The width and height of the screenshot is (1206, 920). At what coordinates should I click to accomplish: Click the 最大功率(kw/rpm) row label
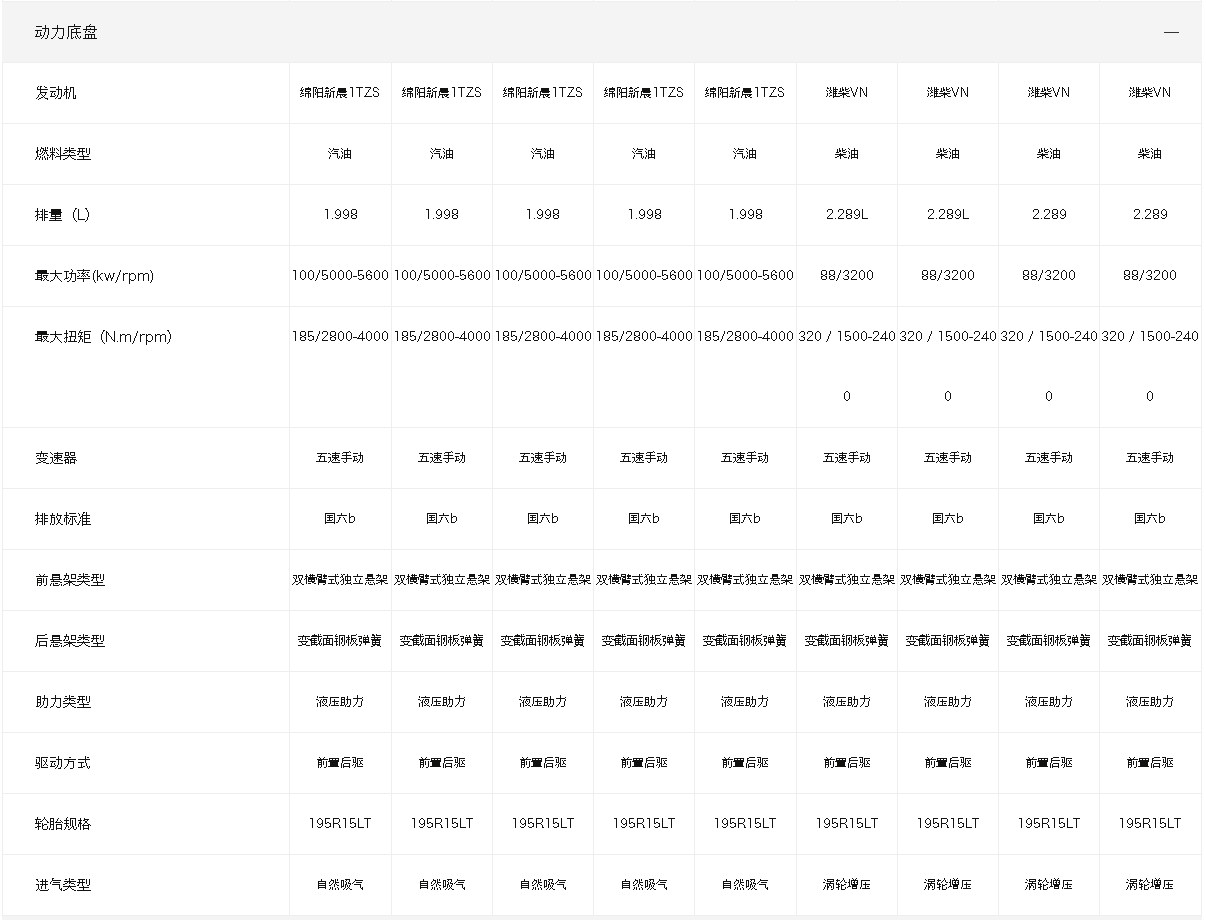(x=94, y=276)
